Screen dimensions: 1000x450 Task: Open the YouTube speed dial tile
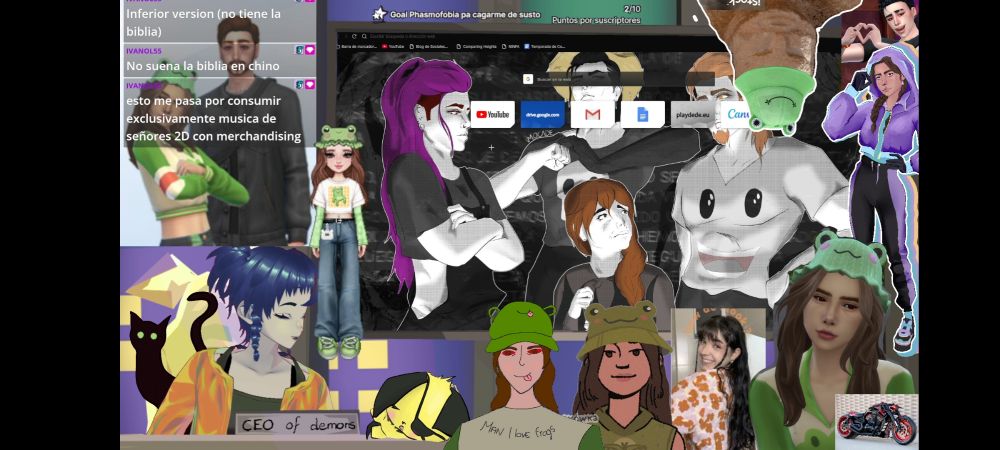click(493, 115)
